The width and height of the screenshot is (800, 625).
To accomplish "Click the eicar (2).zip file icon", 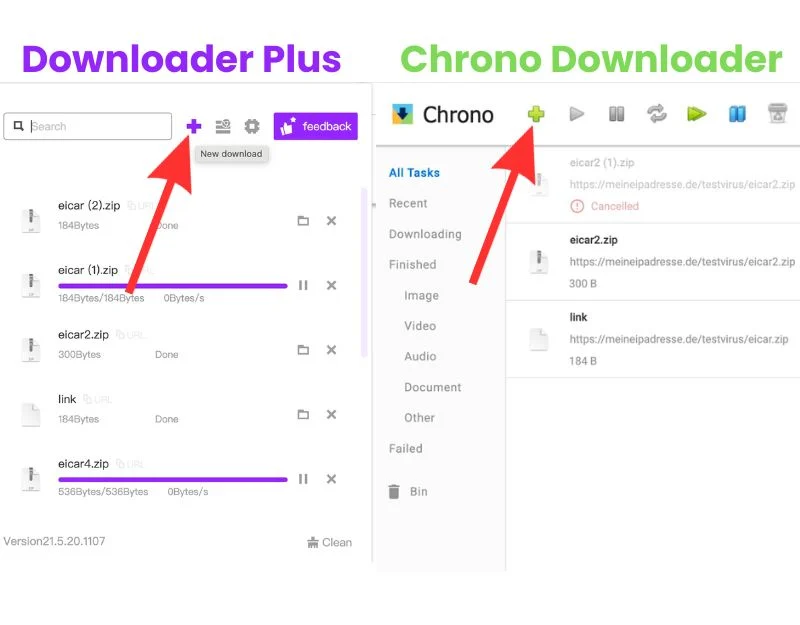I will [31, 220].
